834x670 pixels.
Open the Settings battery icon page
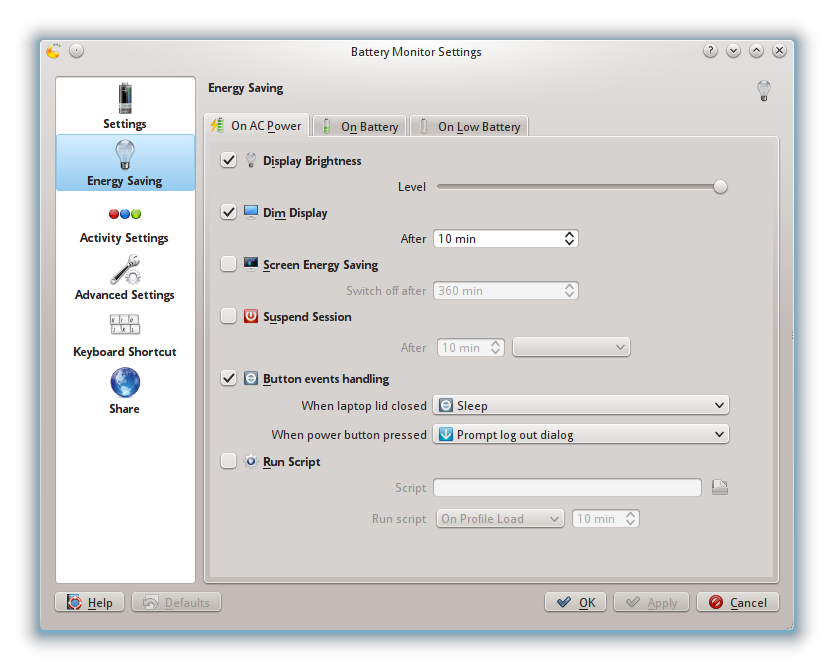tap(125, 98)
